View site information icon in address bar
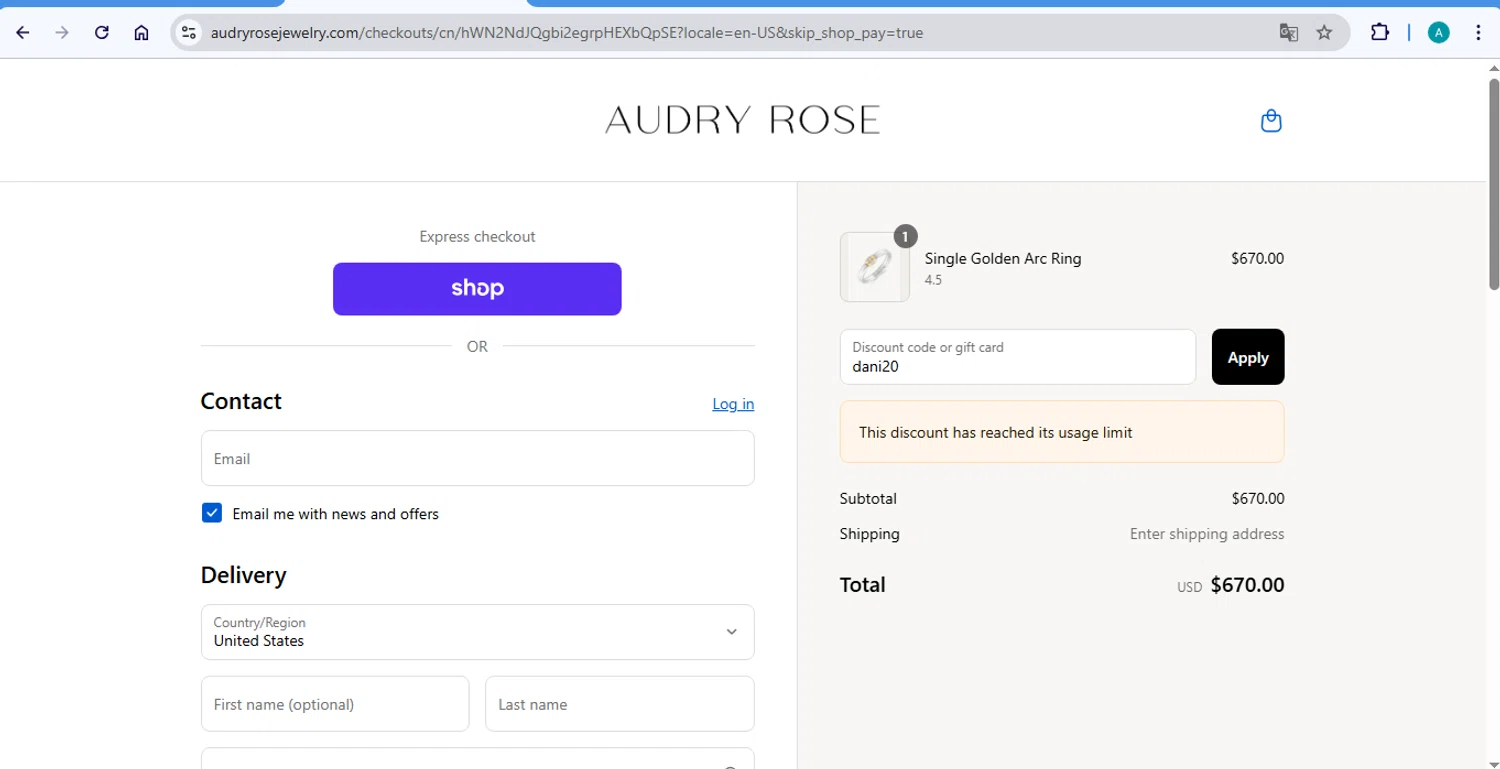 click(189, 32)
